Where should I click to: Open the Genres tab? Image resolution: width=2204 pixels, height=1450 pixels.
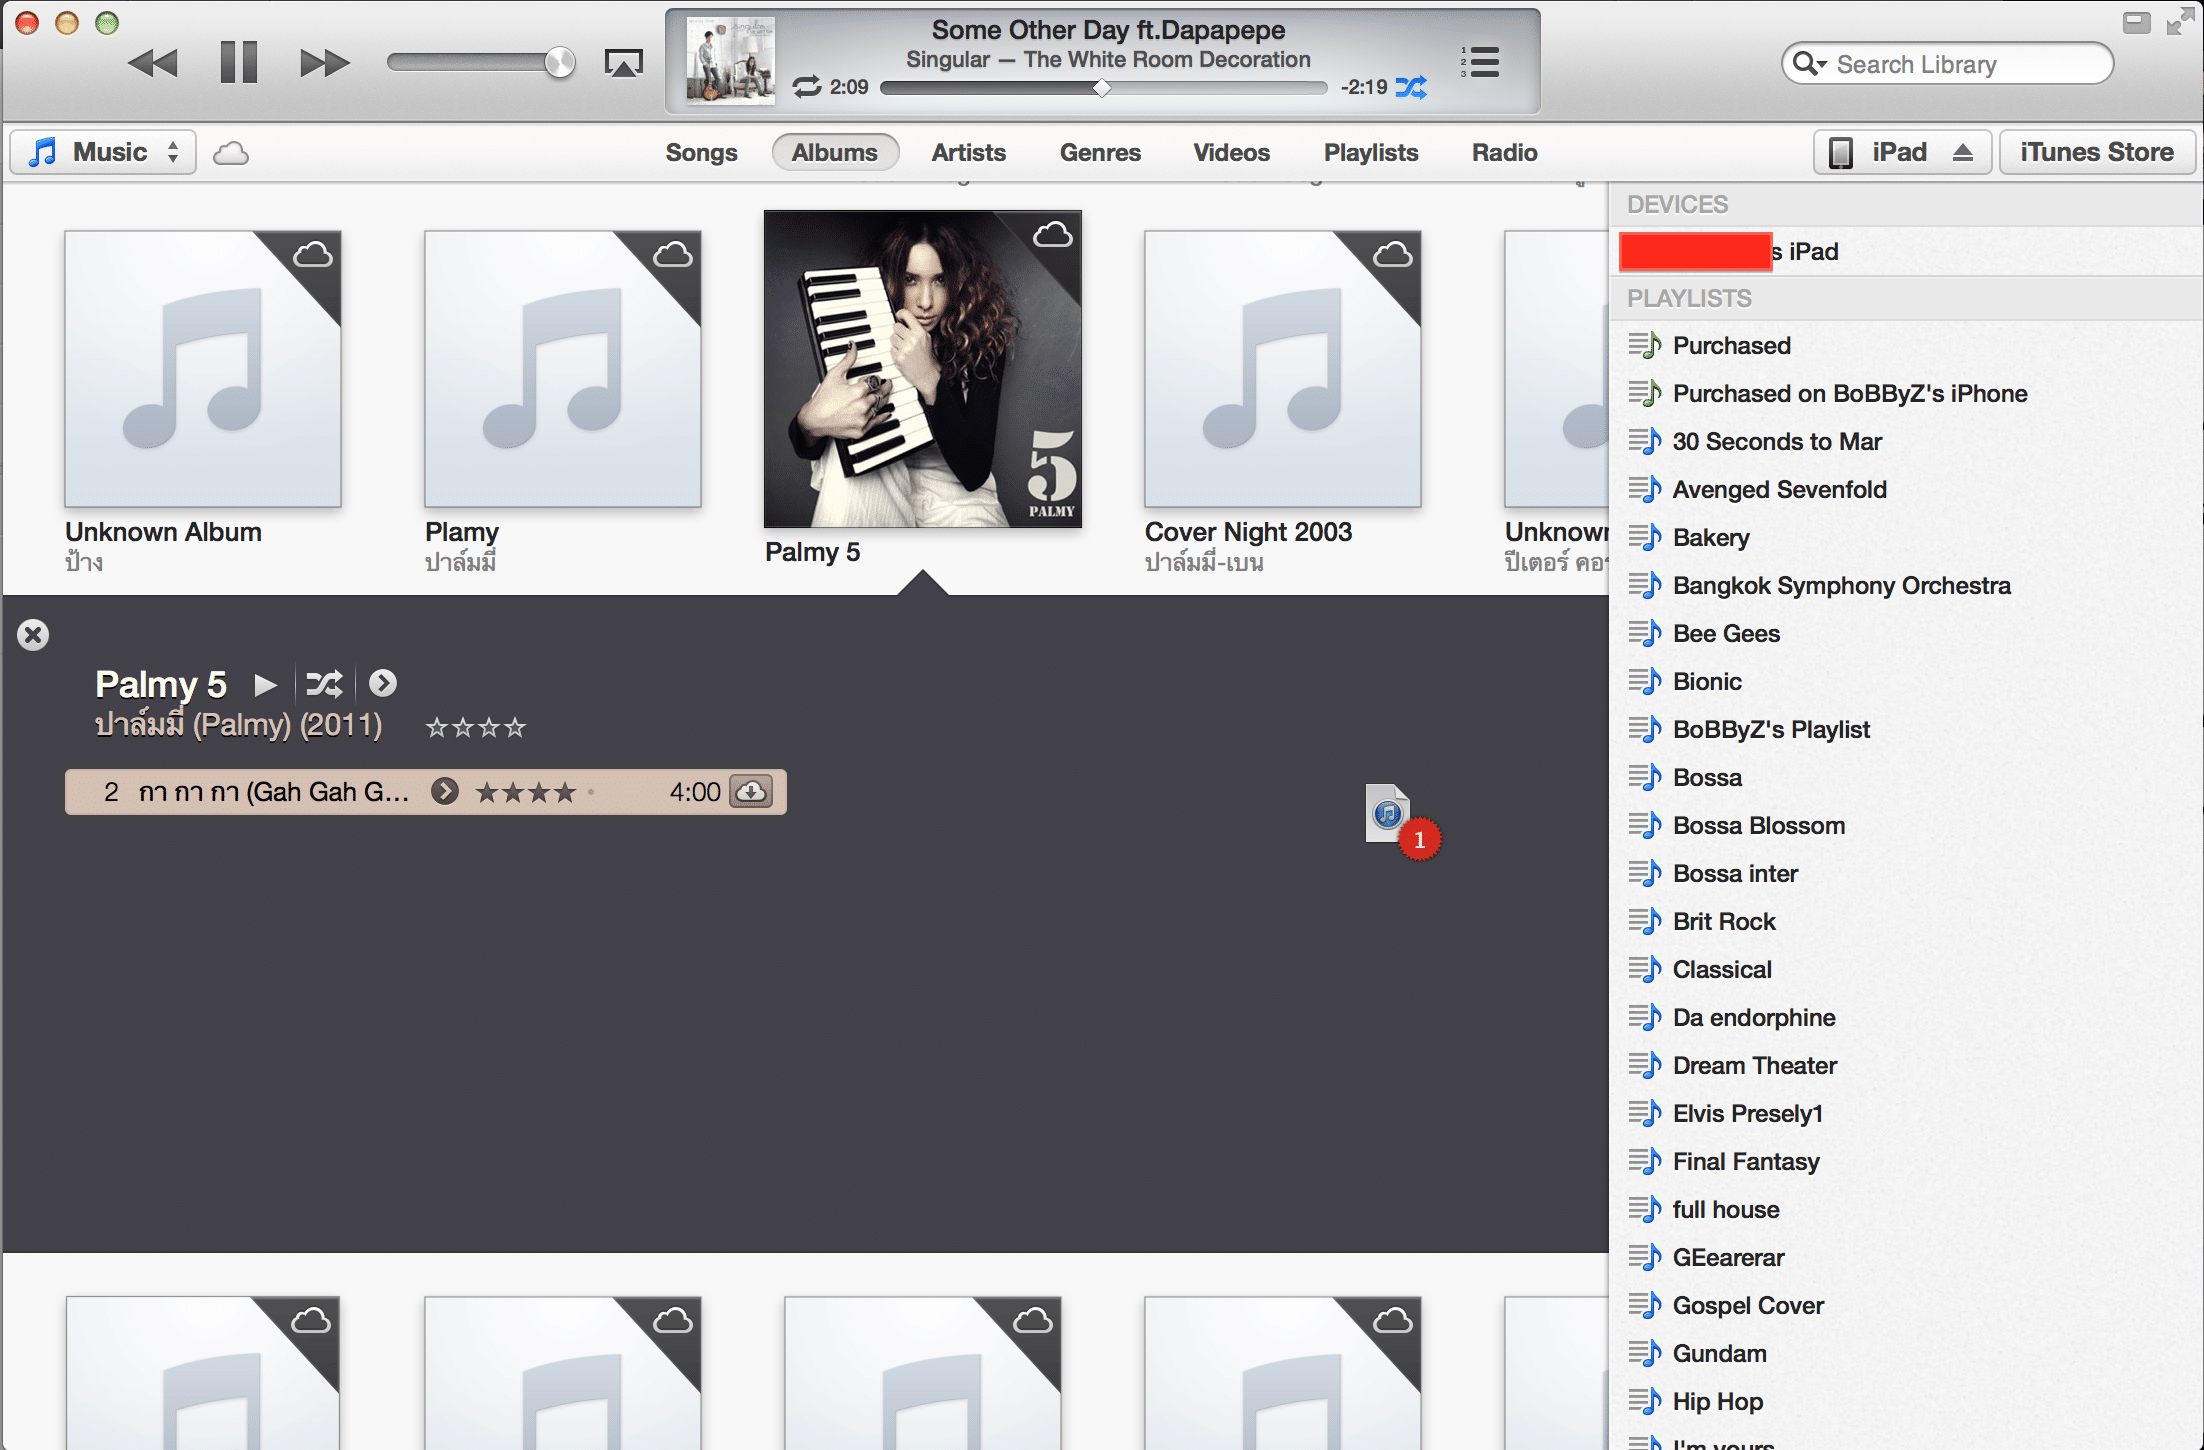click(x=1100, y=153)
